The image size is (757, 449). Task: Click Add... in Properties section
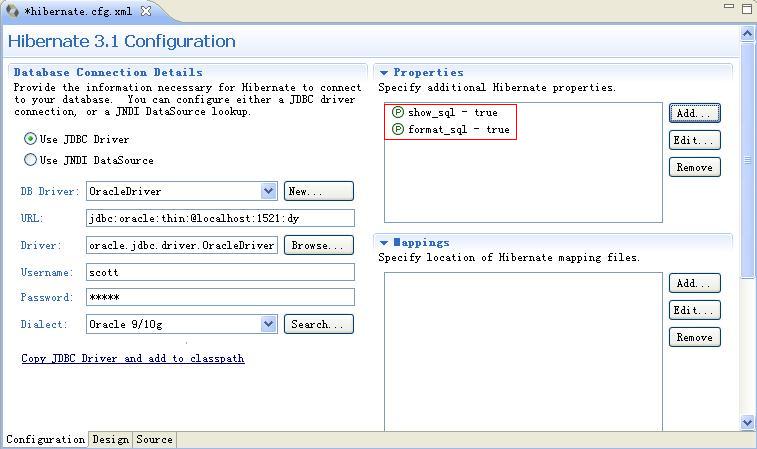pyautogui.click(x=695, y=113)
